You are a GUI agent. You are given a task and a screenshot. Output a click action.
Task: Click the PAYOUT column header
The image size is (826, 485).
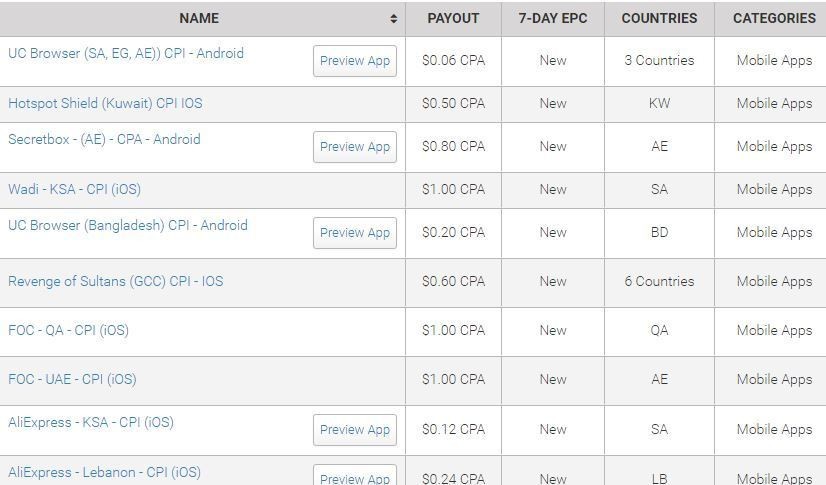tap(453, 18)
